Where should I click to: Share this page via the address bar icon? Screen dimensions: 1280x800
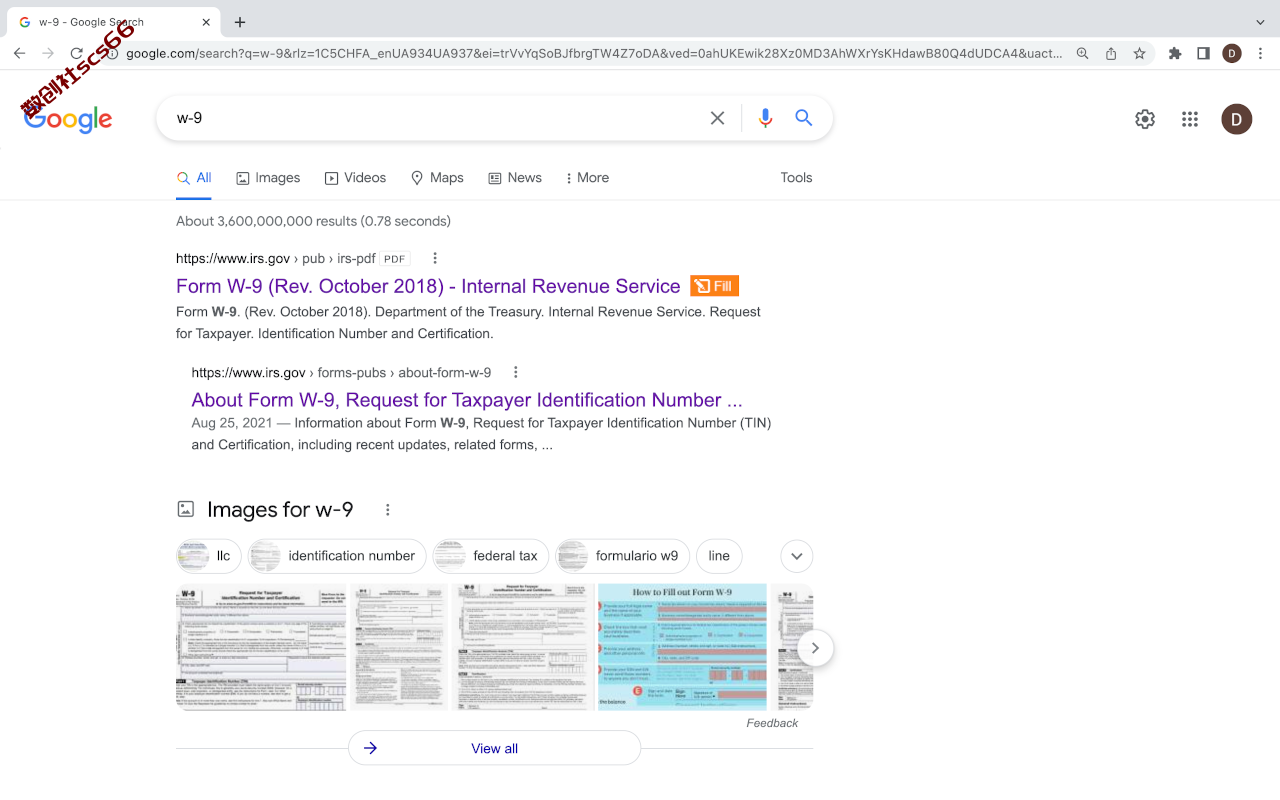1111,54
